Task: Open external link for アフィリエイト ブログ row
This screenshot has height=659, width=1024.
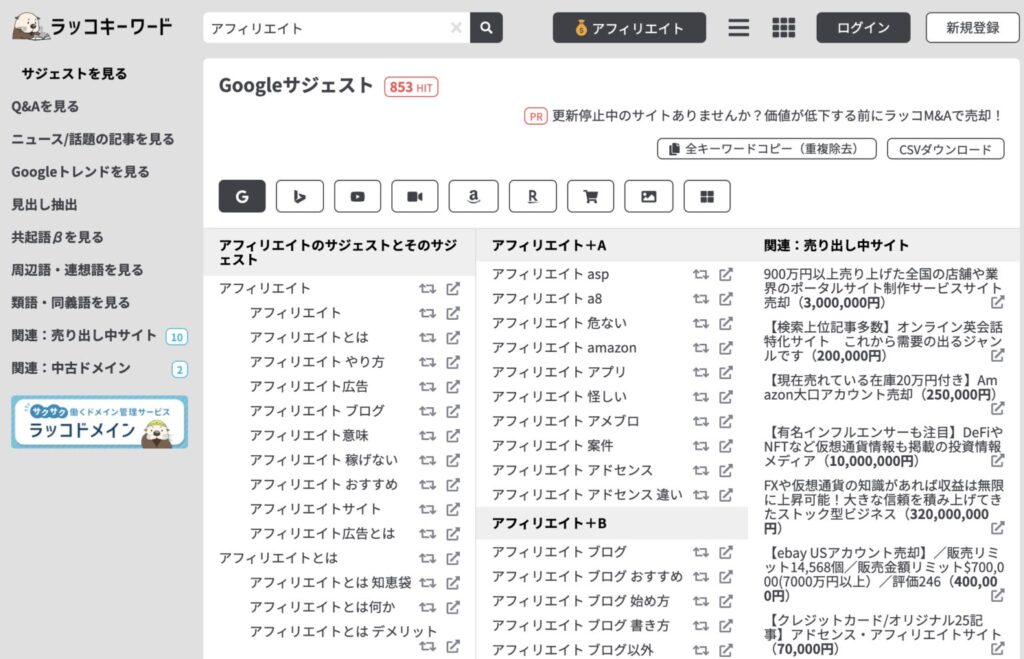Action: [453, 411]
